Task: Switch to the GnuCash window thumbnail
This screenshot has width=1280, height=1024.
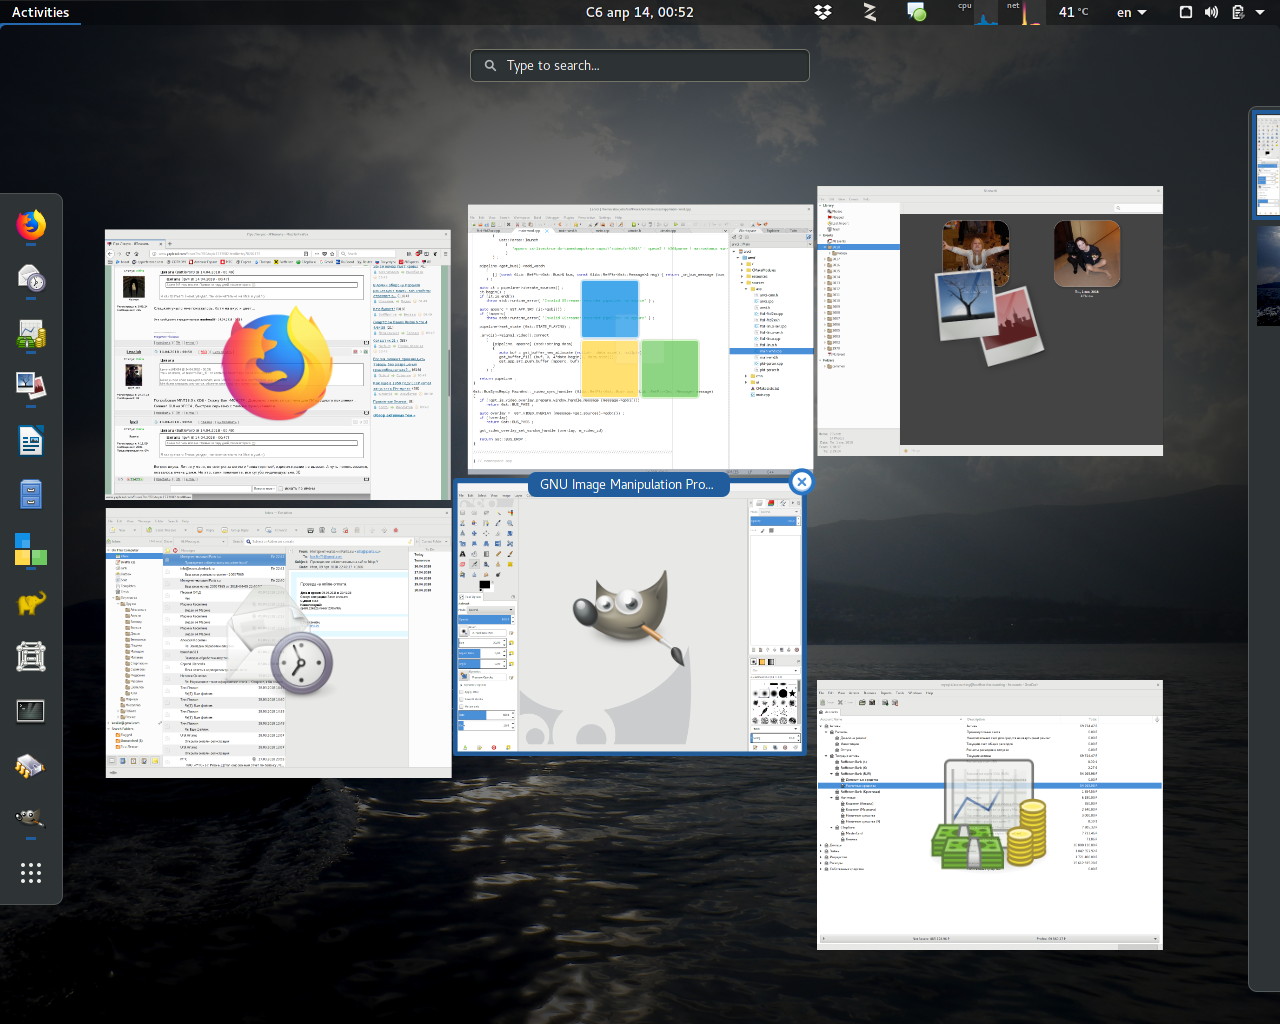Action: pyautogui.click(x=990, y=815)
